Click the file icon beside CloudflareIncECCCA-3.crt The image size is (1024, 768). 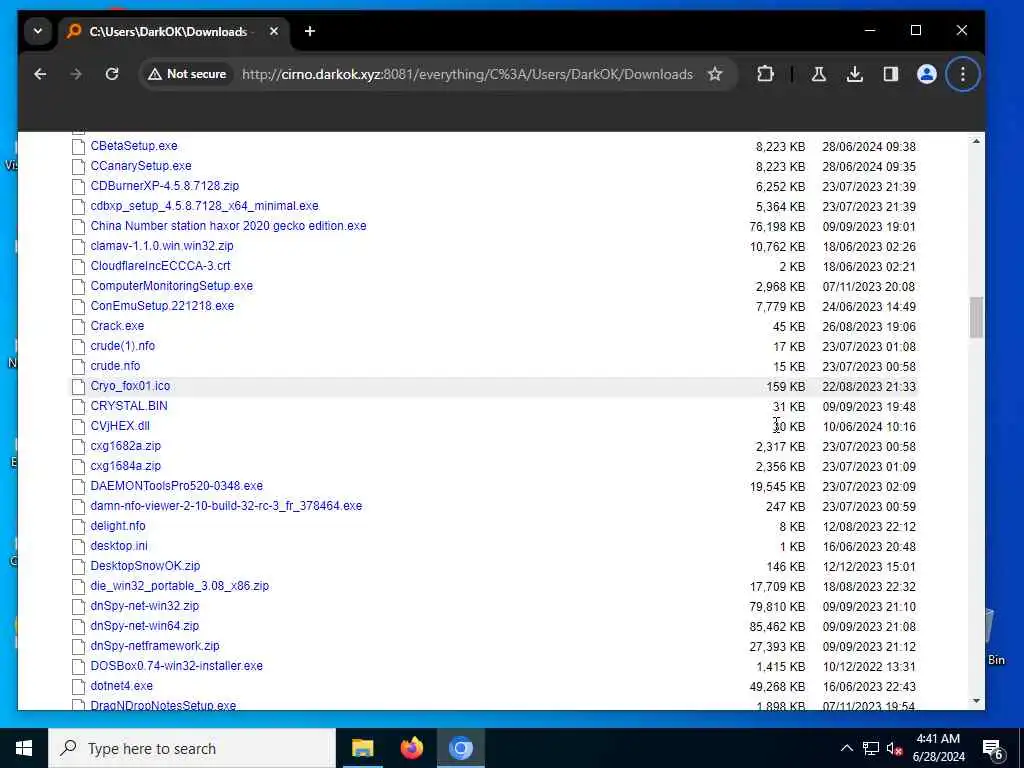78,266
